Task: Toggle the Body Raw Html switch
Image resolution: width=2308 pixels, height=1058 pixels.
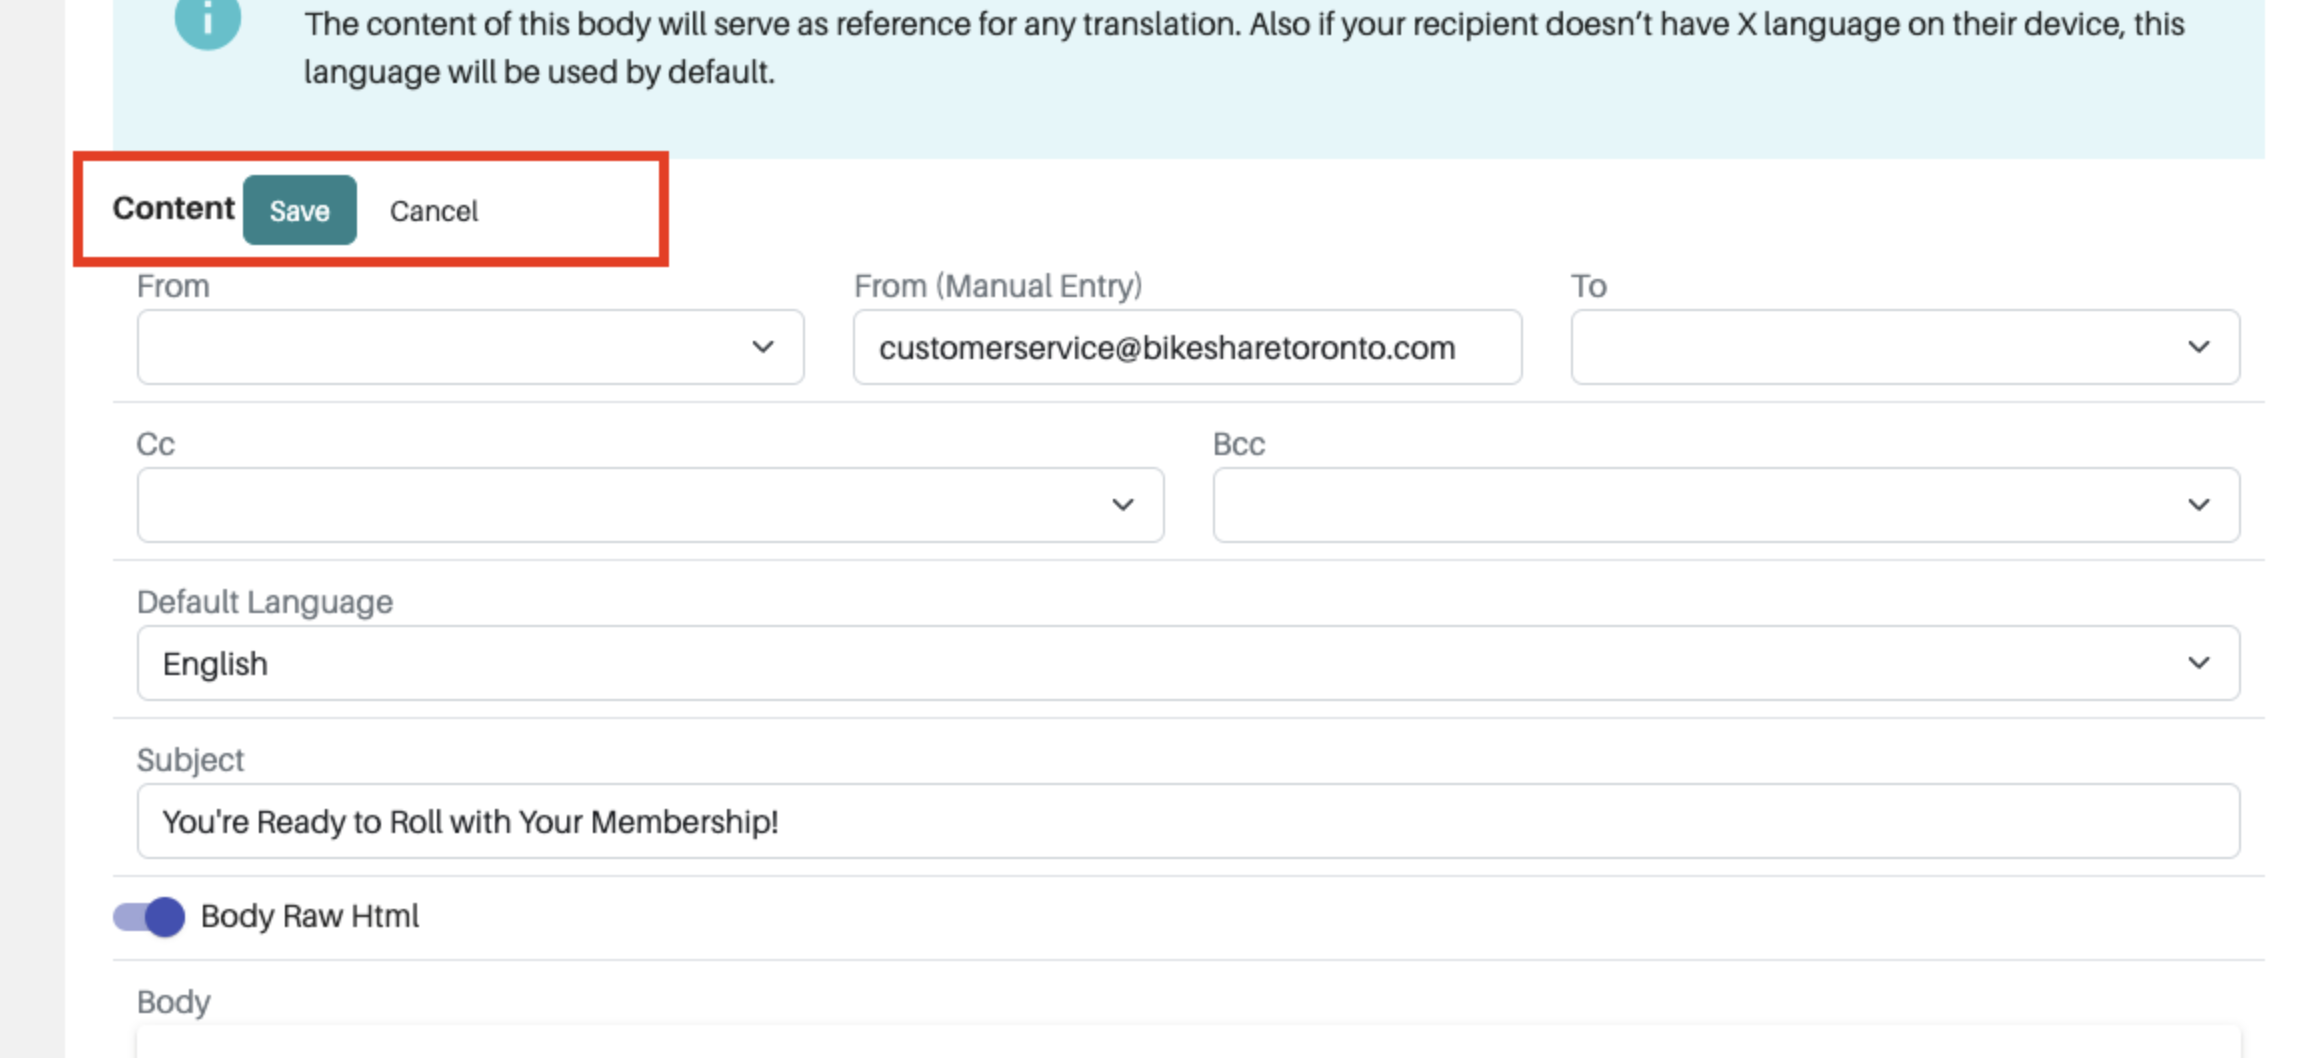Action: pos(149,917)
